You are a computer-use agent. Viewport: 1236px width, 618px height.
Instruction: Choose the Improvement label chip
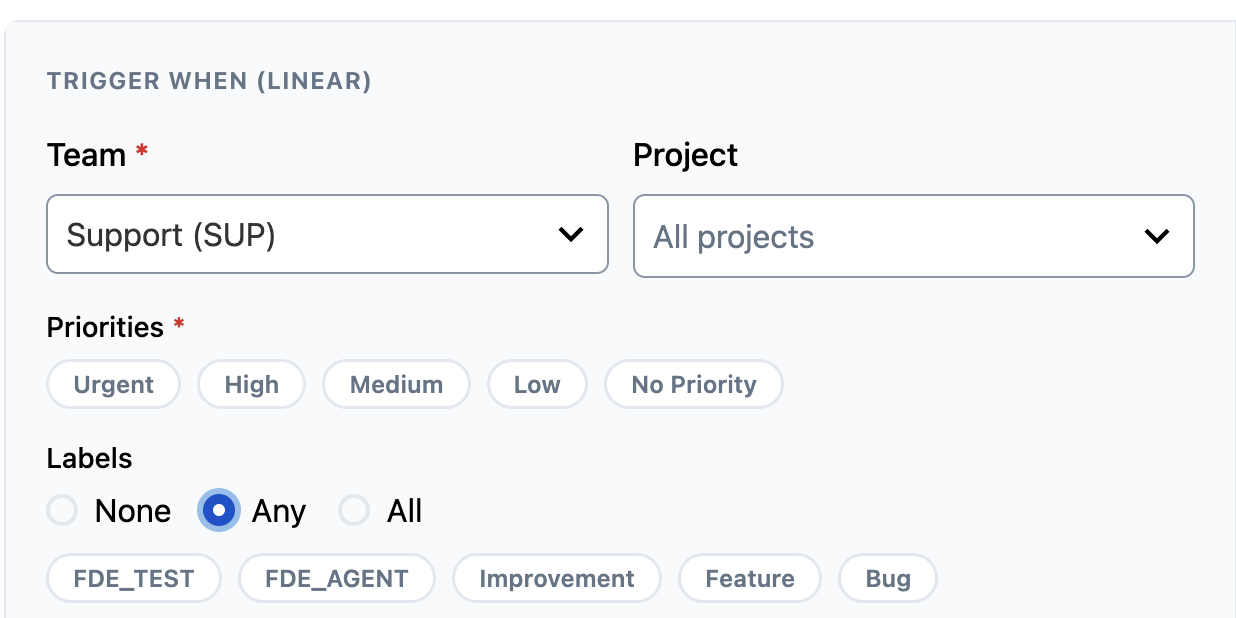557,579
